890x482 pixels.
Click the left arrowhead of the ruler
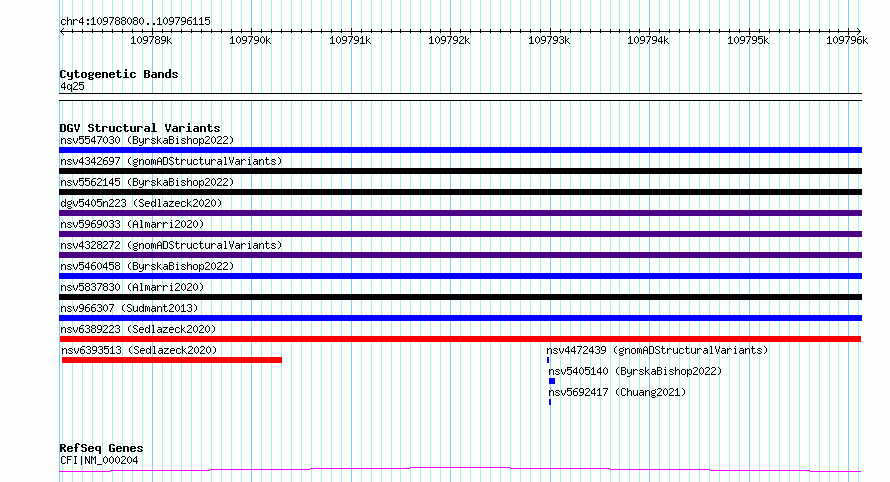point(62,32)
